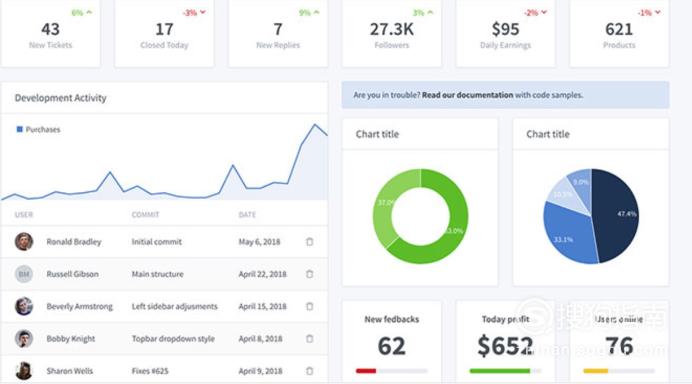This screenshot has width=692, height=384.
Task: Sort by the DATE column header
Action: click(247, 215)
